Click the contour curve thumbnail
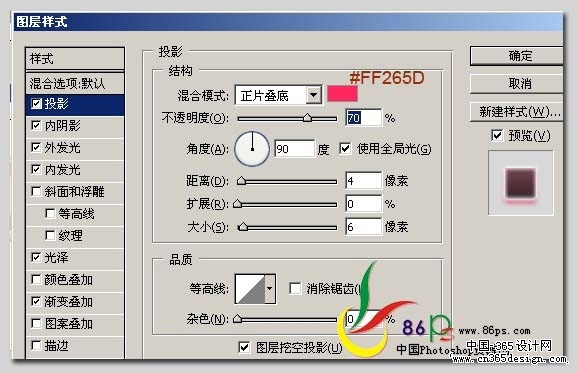The image size is (577, 373). (250, 289)
